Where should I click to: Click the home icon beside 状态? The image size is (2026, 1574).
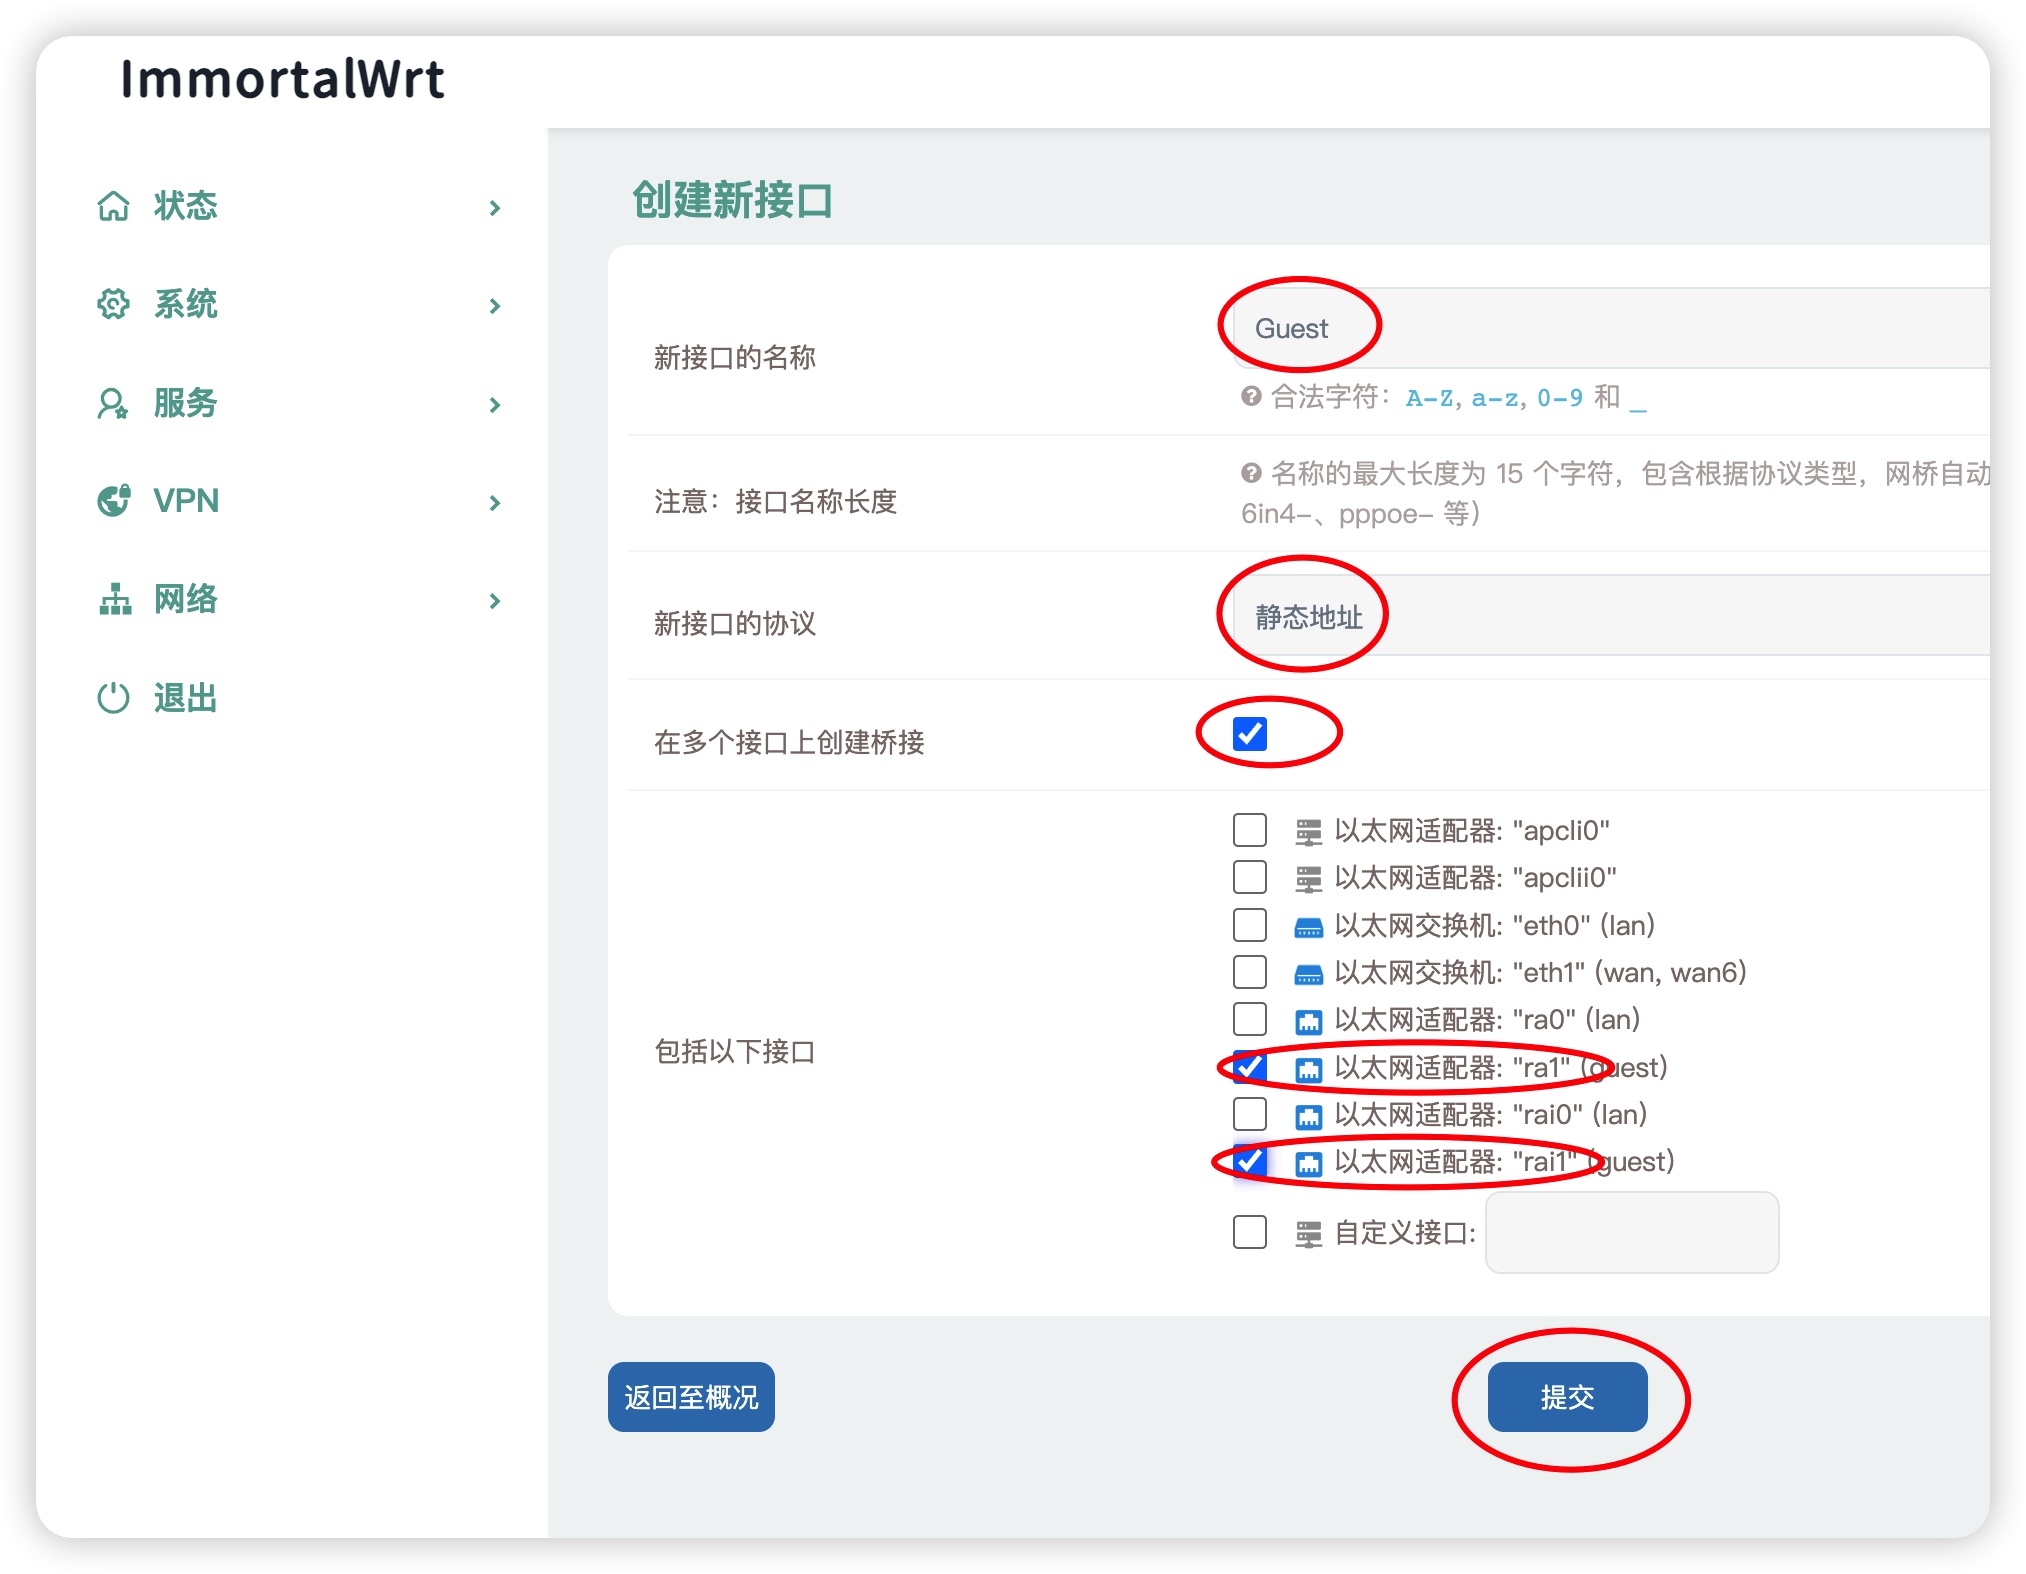[113, 206]
